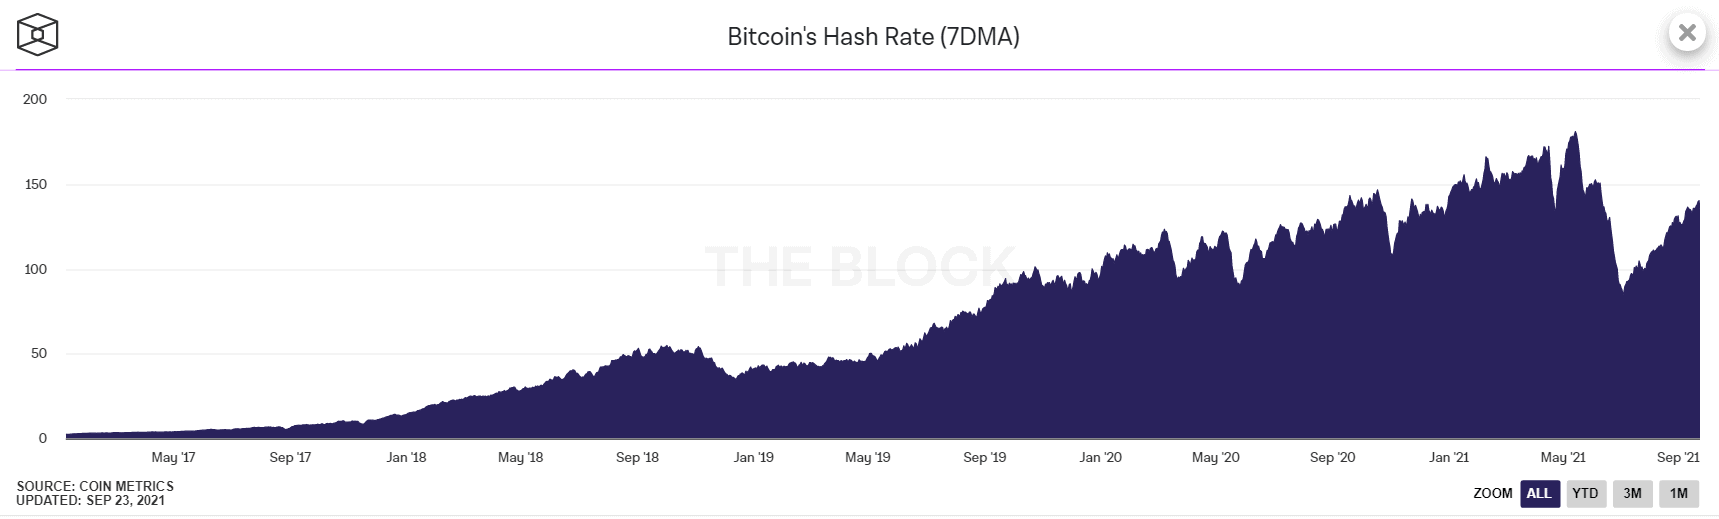Select the ALL zoom range
The width and height of the screenshot is (1719, 519).
(x=1539, y=493)
